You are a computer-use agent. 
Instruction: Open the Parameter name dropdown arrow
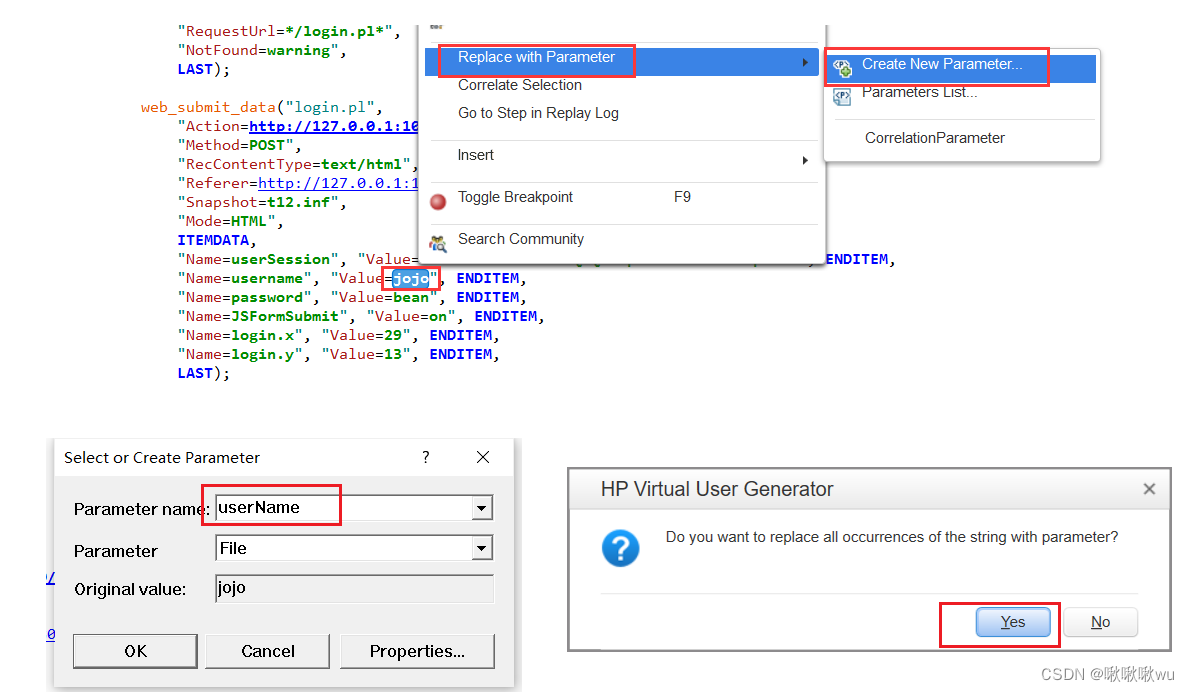[482, 509]
